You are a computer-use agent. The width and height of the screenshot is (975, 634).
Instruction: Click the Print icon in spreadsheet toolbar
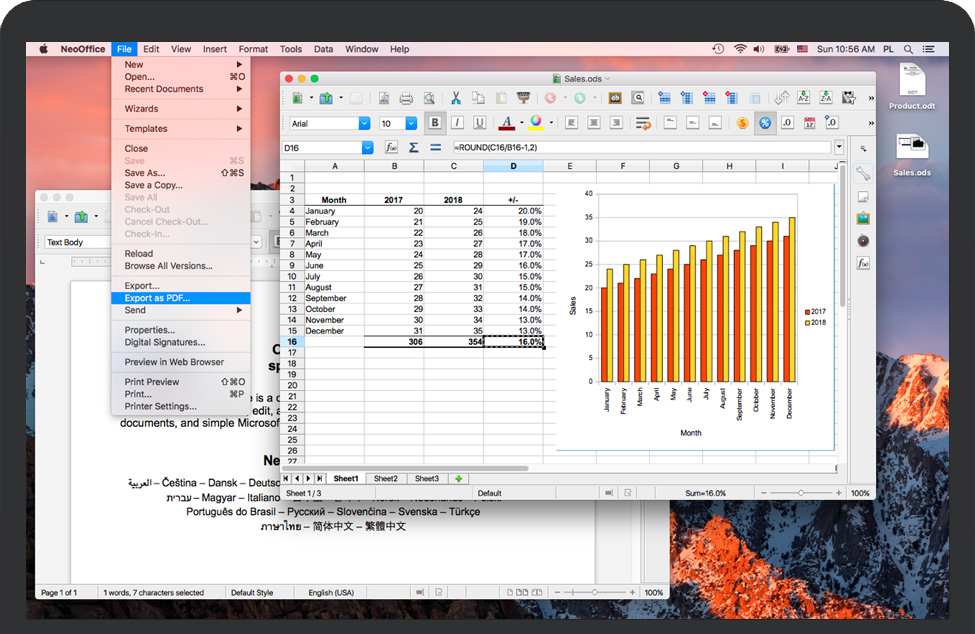click(x=406, y=98)
